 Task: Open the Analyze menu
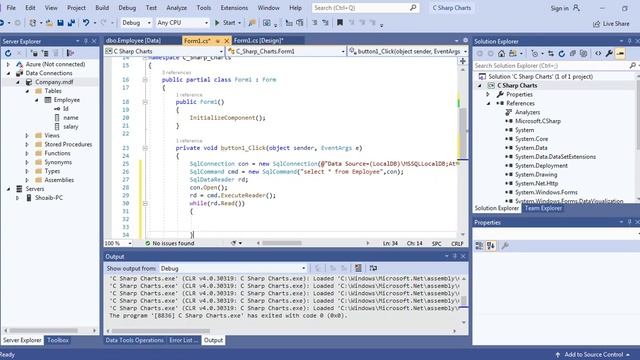[176, 8]
